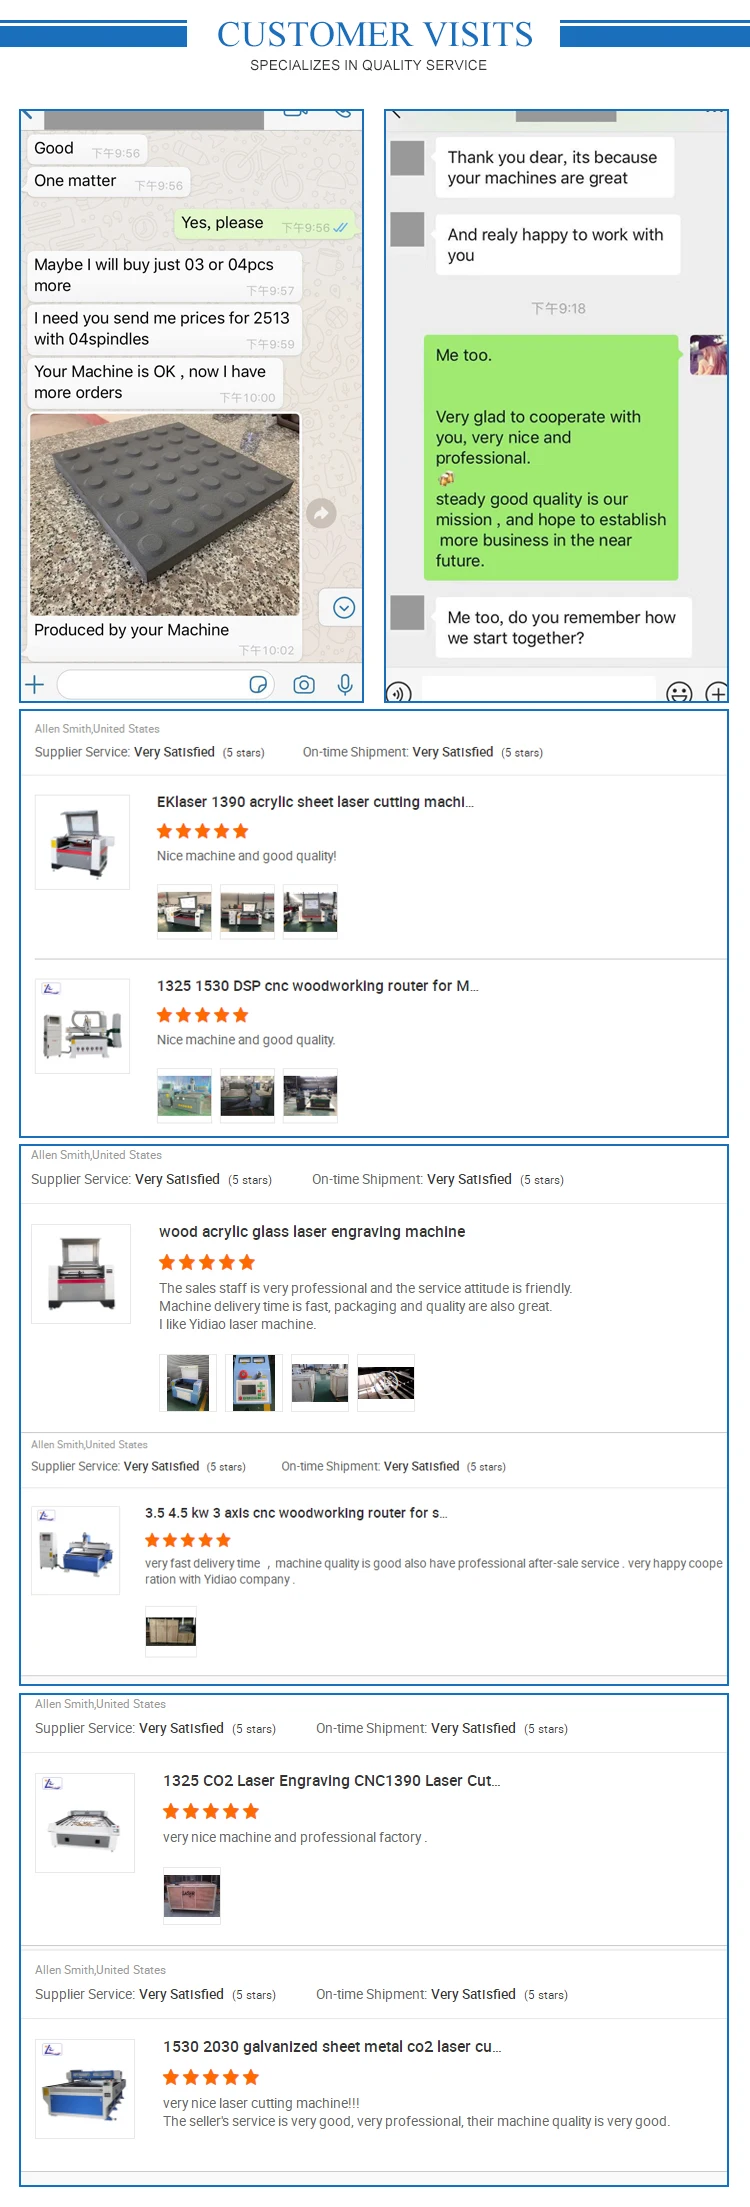Click the forward arrow beside the tile photo
The image size is (750, 2207).
[x=321, y=514]
